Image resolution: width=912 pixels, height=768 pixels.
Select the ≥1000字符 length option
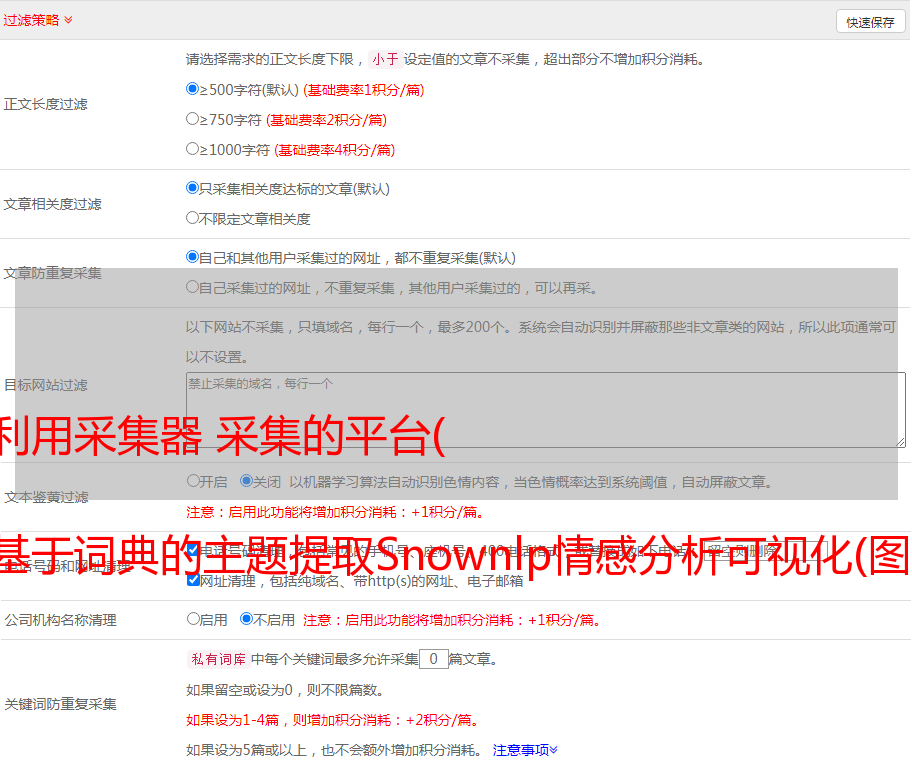click(x=192, y=149)
